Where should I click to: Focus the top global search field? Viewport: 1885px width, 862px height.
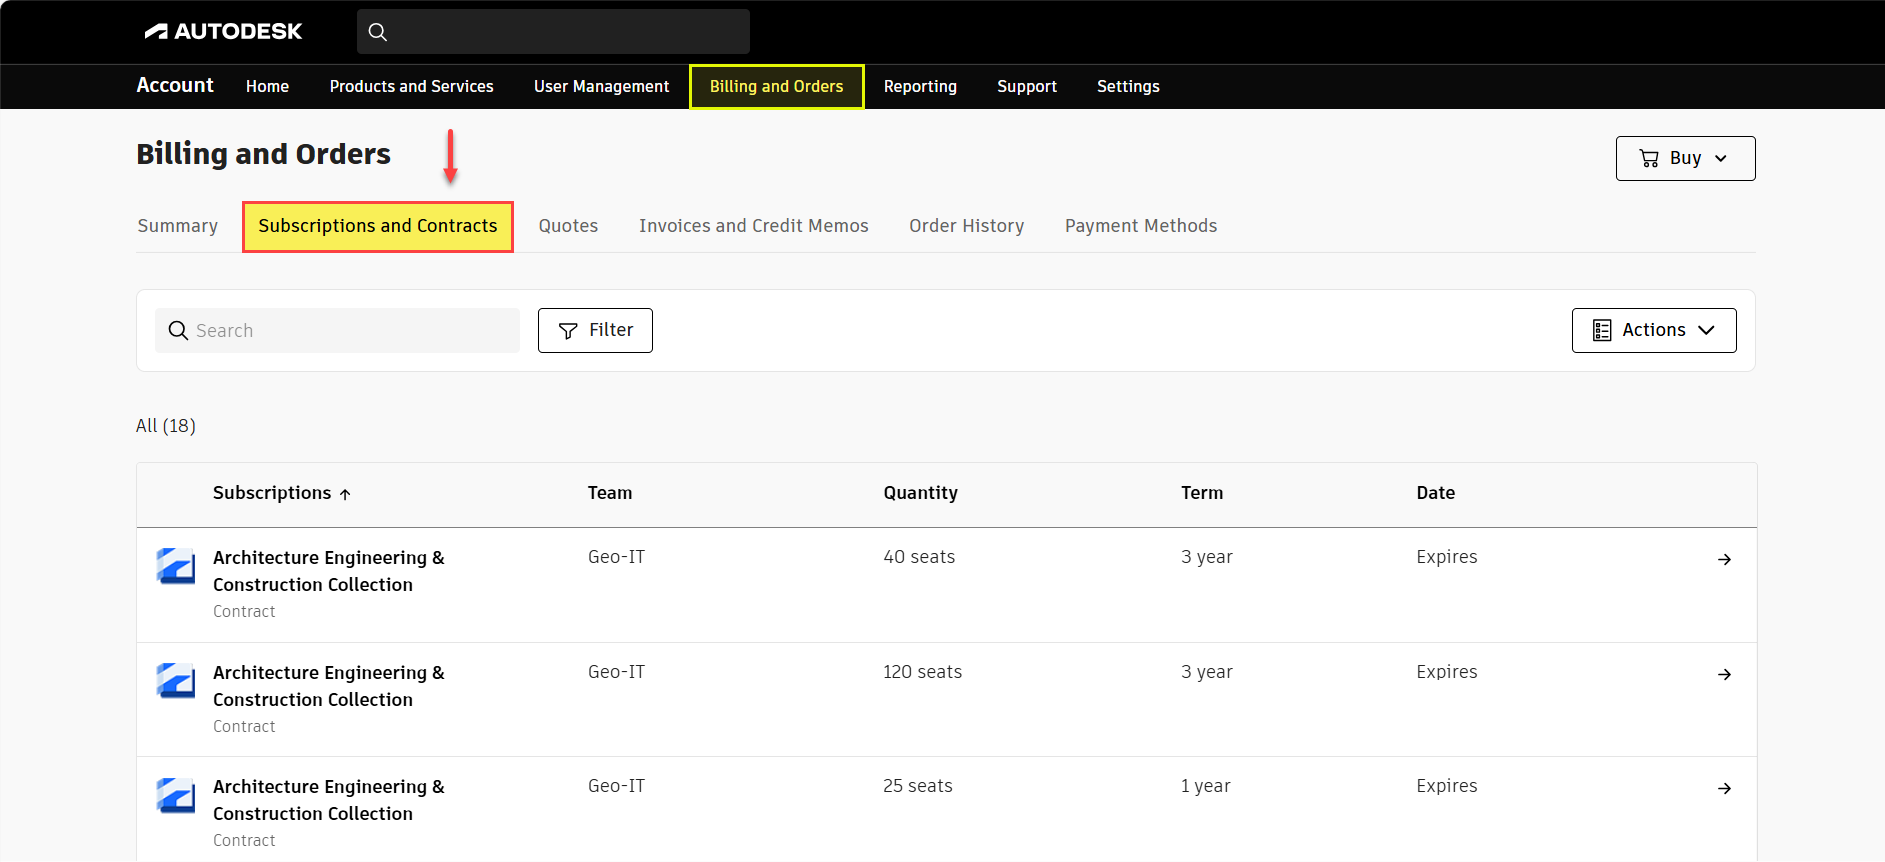coord(553,32)
